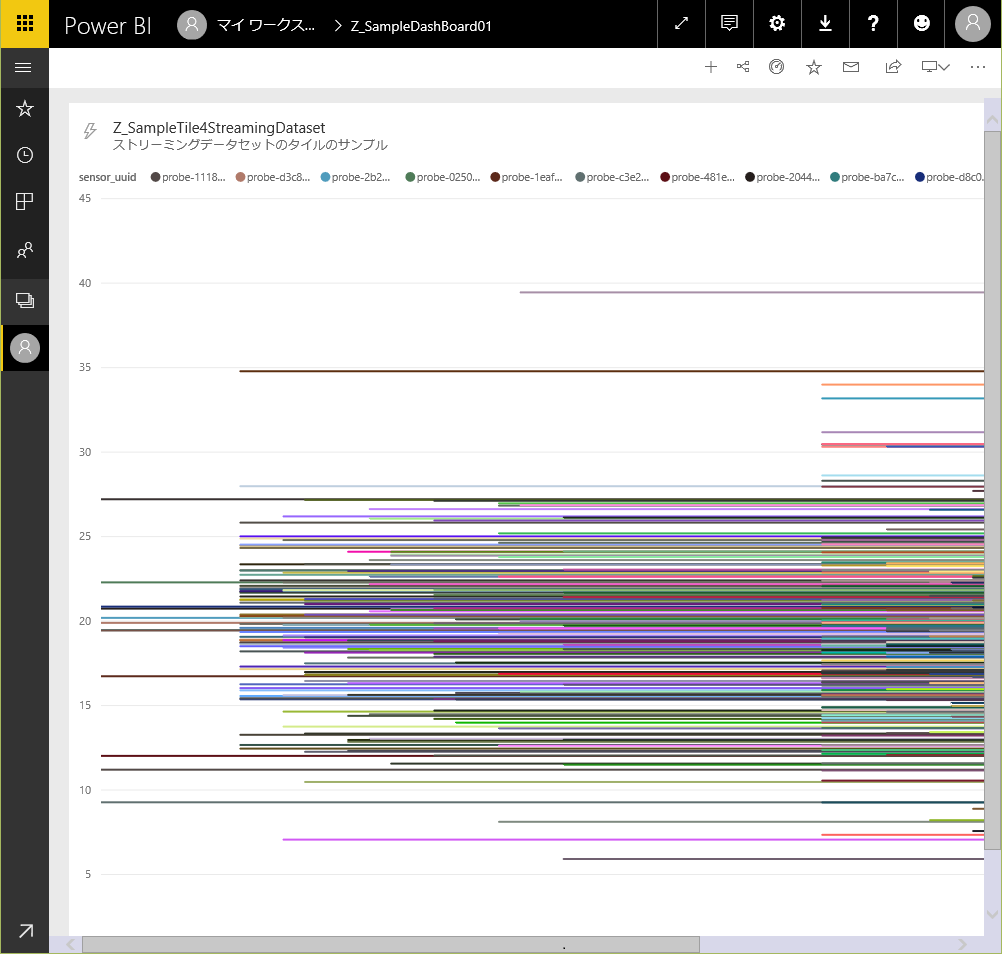1002x956 pixels.
Task: Send feedback via the smiley icon
Action: pos(921,24)
